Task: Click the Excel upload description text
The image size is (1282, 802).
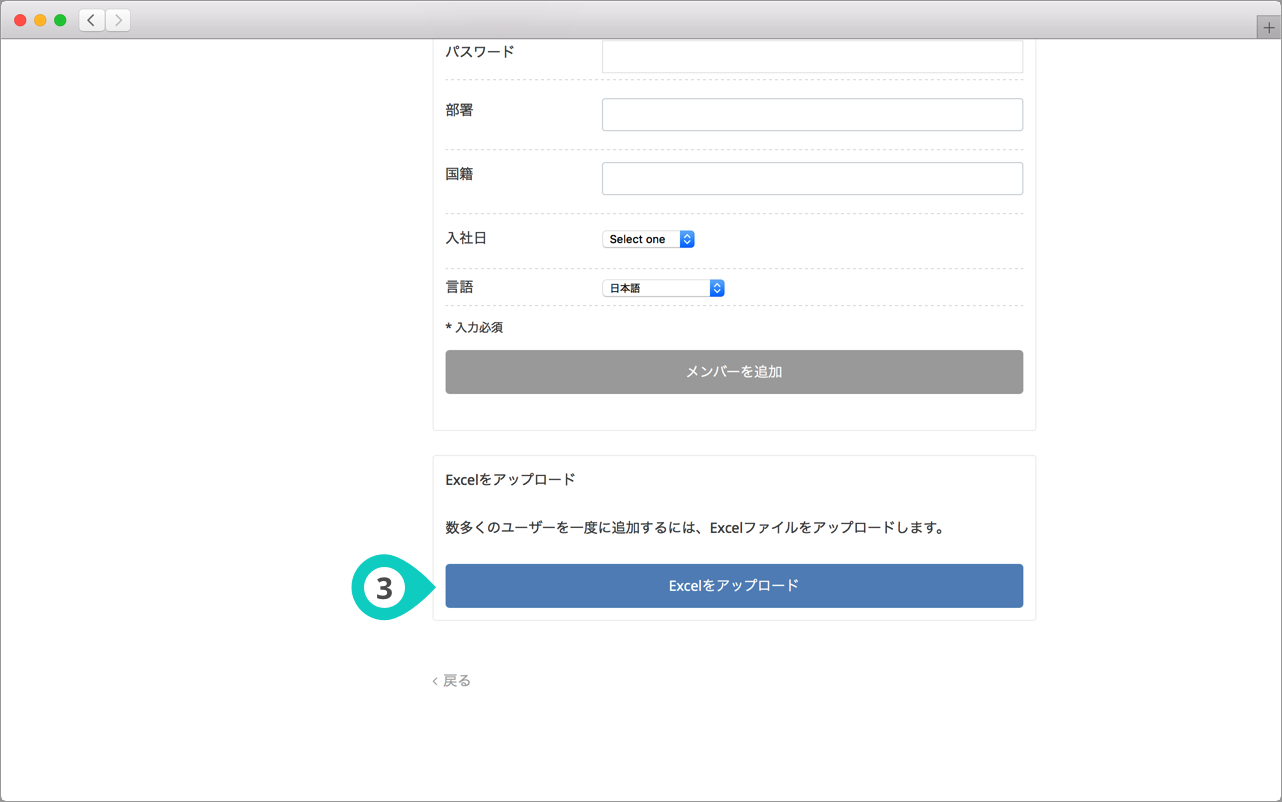Action: 694,528
